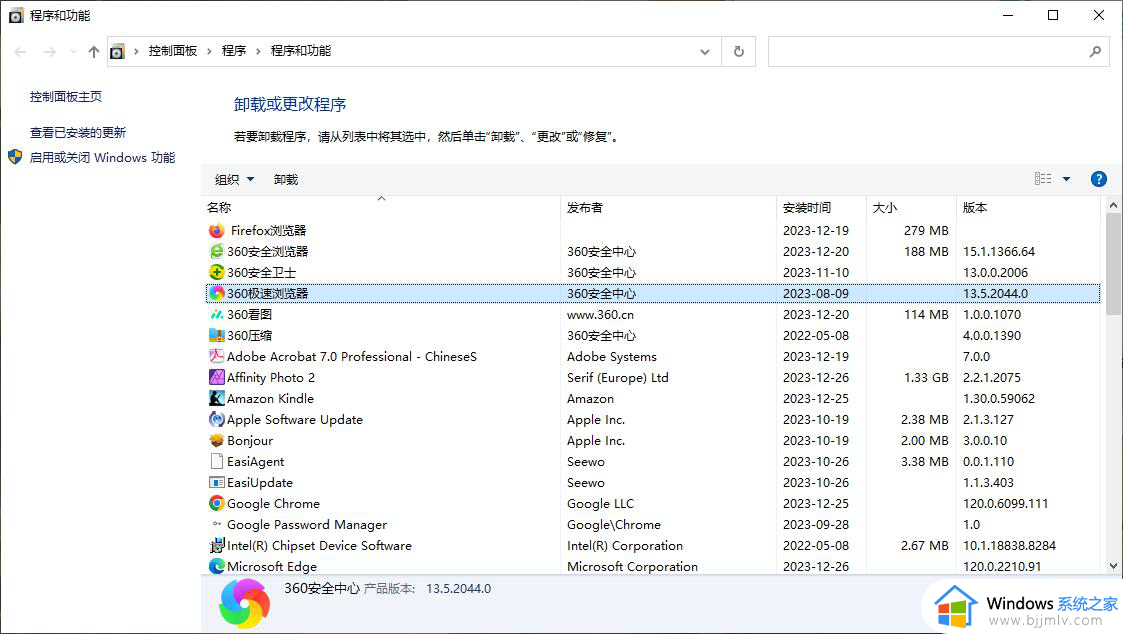The width and height of the screenshot is (1123, 634).
Task: Click the Intel Chipset Device Software icon
Action: (x=216, y=545)
